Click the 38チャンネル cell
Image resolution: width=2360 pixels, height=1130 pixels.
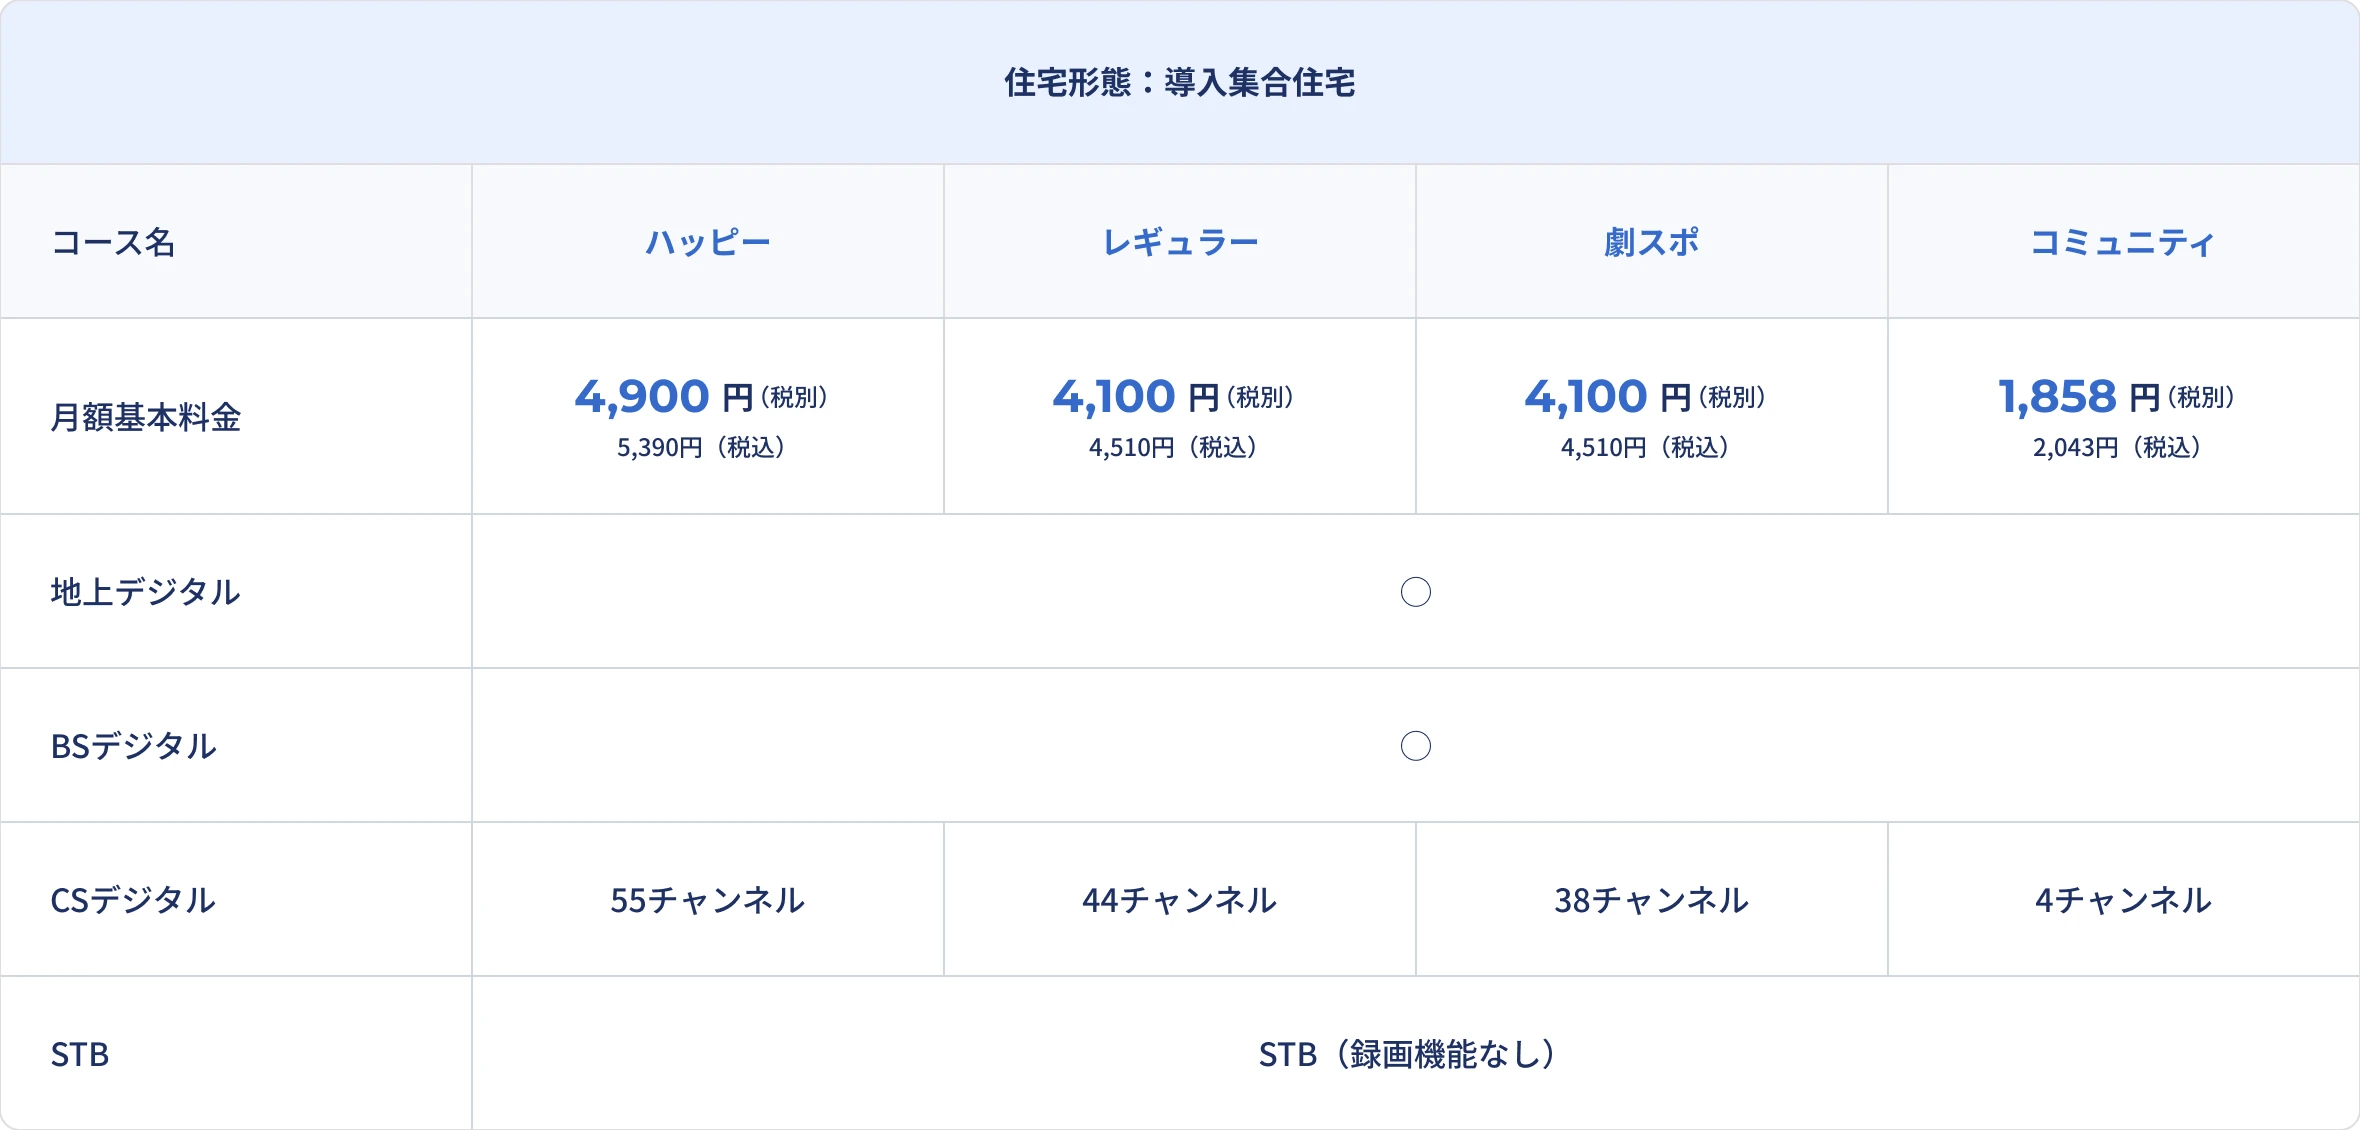[x=1651, y=900]
